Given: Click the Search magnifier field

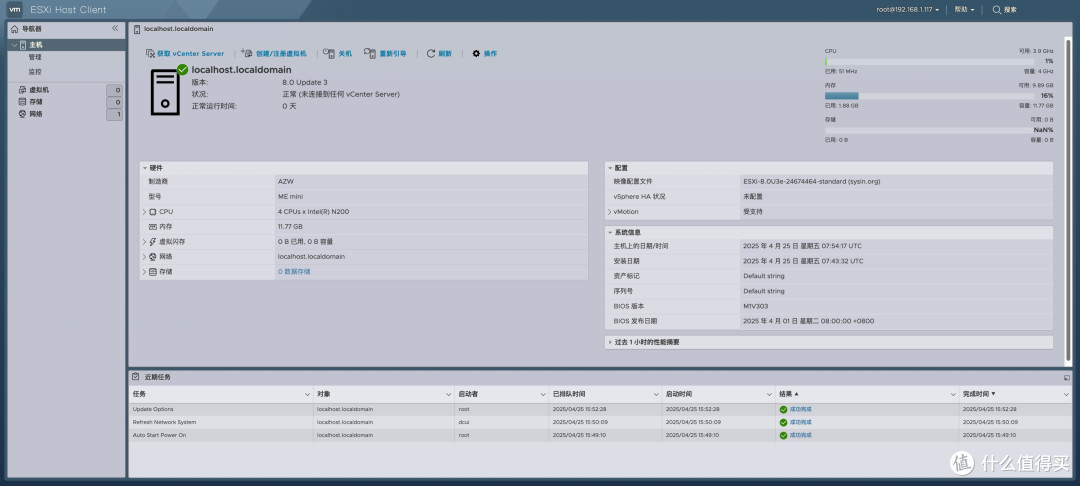Looking at the screenshot, I should click(1004, 10).
